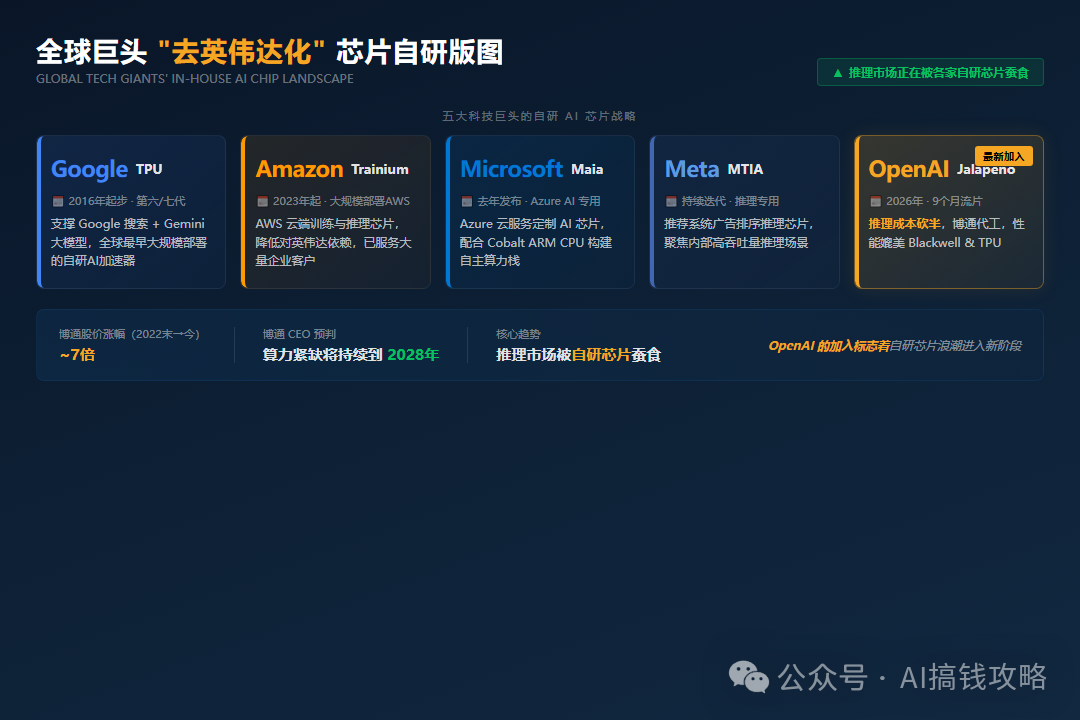Click the Google description starting 支撑 Google 搜索
The image size is (1080, 720).
[129, 243]
